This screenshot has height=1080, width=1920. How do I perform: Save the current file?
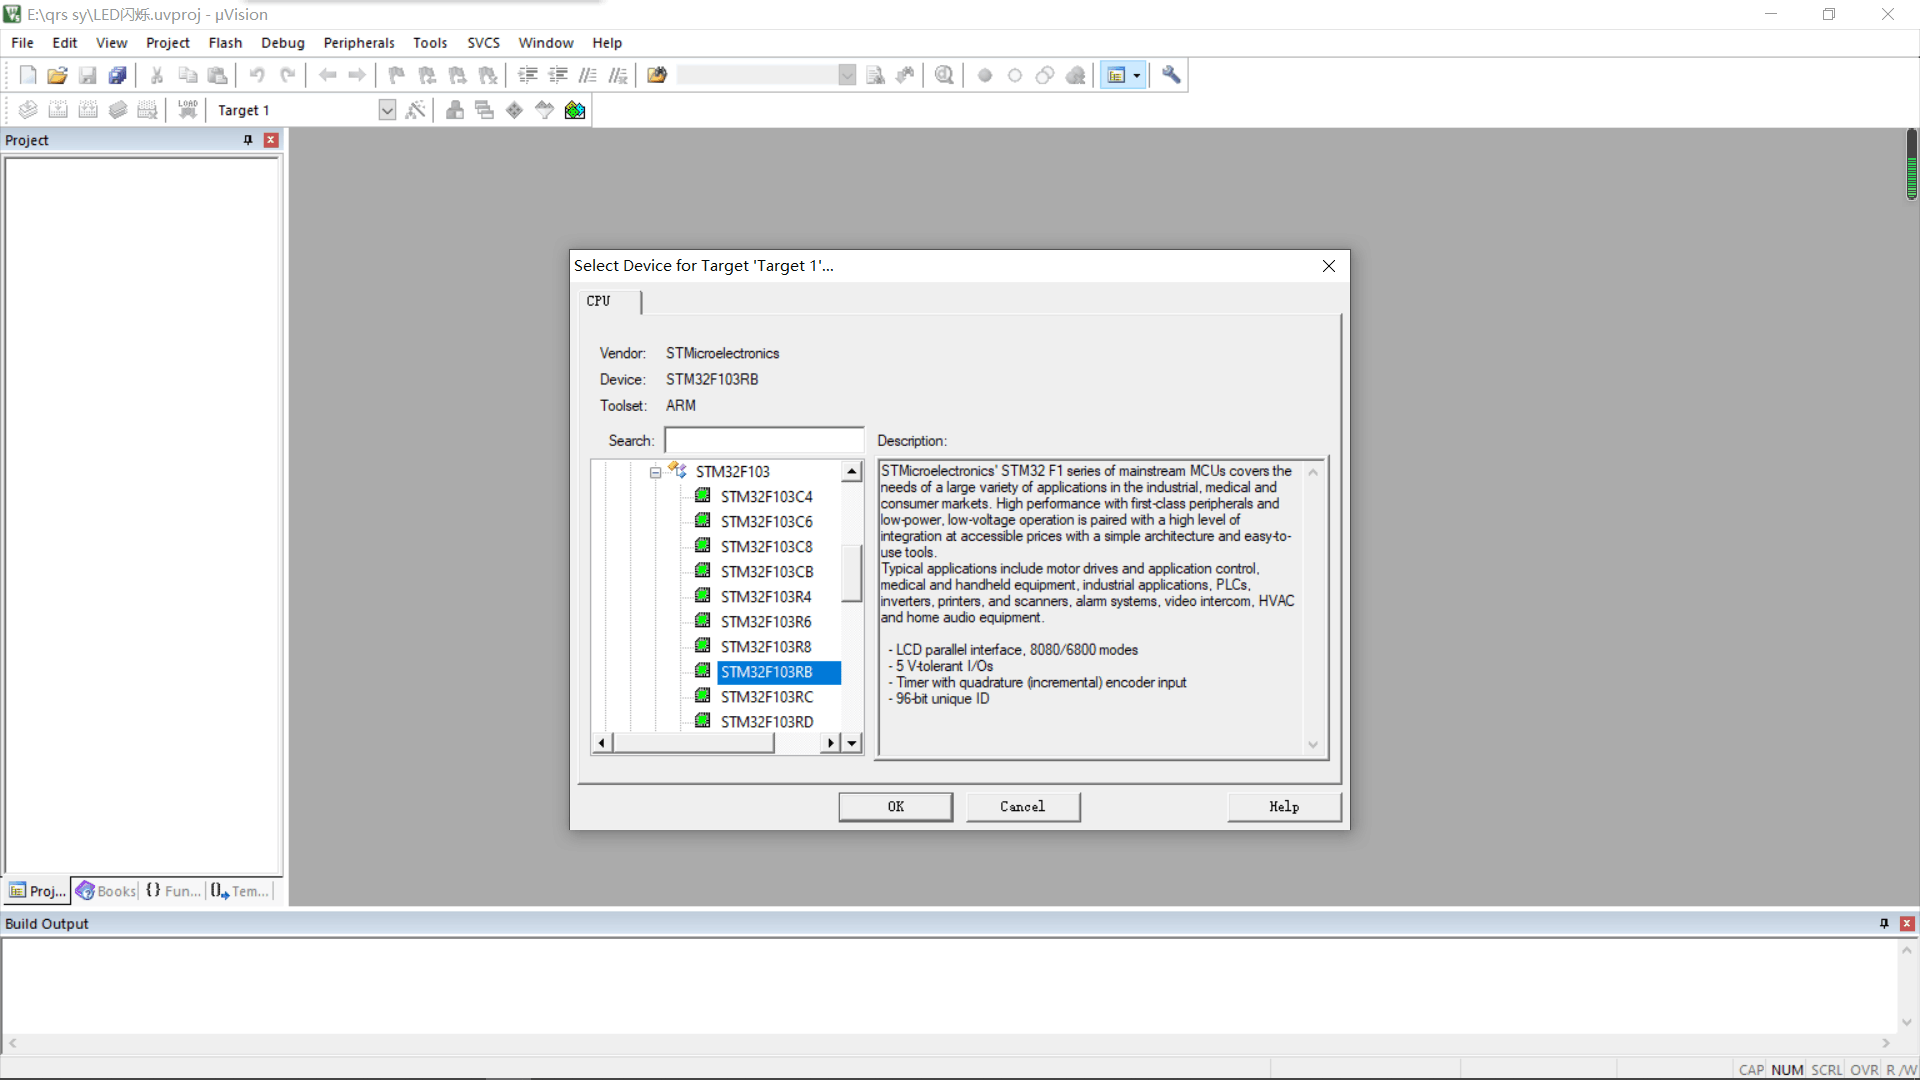[88, 75]
